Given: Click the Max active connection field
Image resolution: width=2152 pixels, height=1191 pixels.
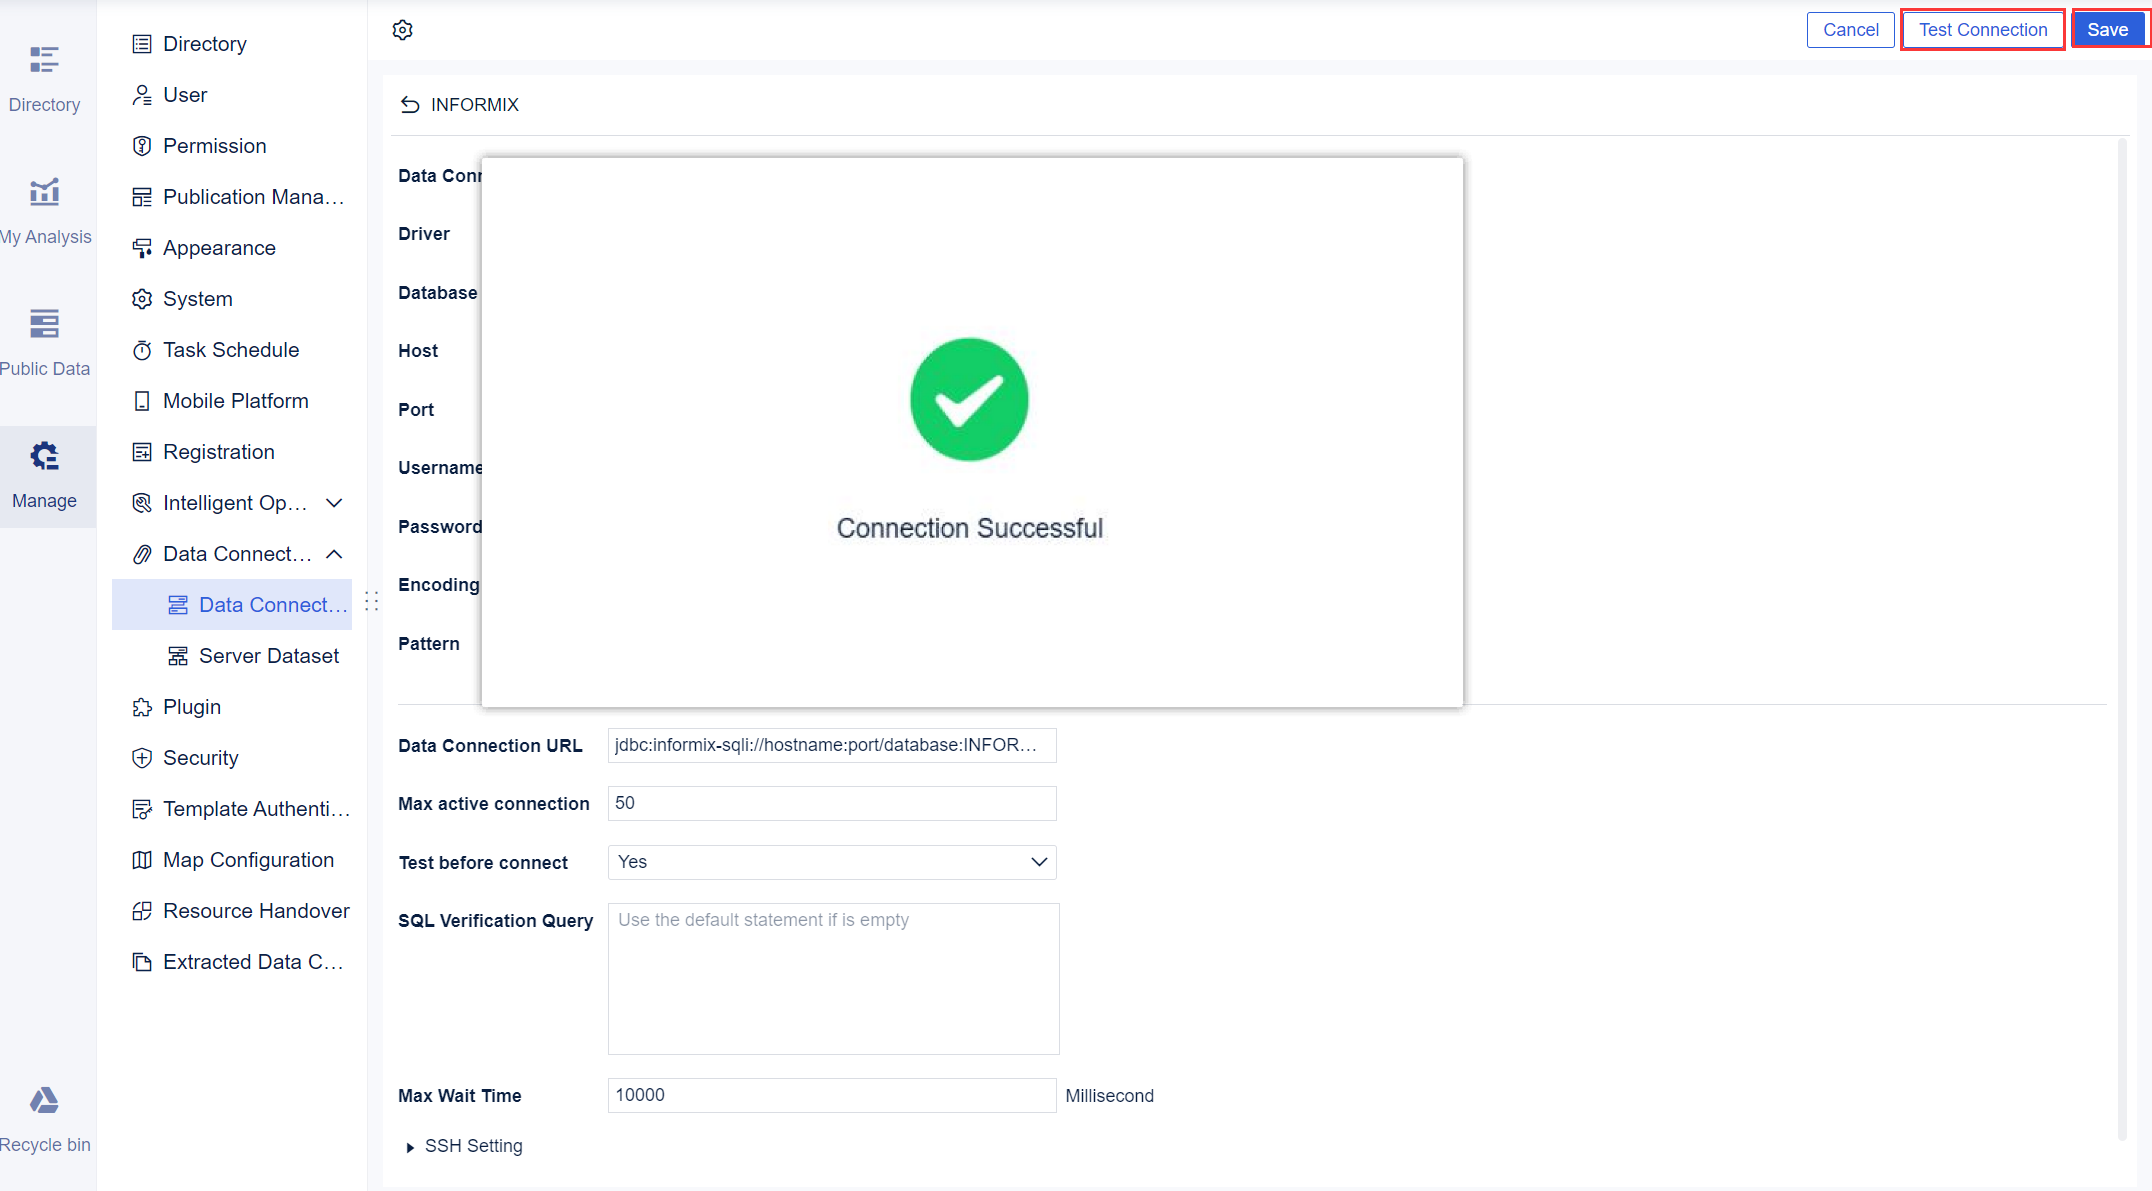Looking at the screenshot, I should click(832, 803).
